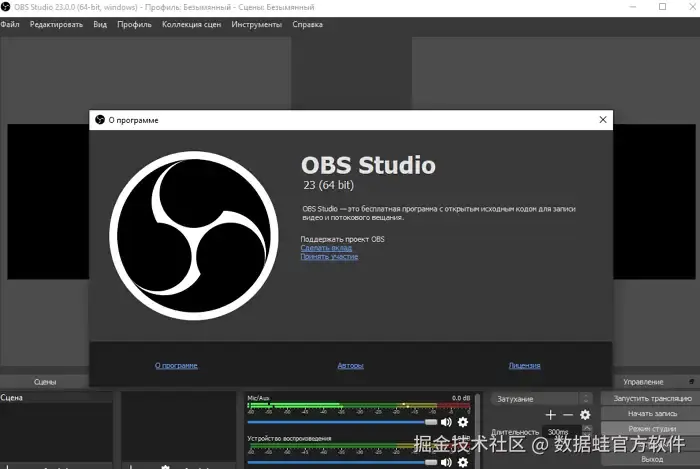Add a transition with the plus icon
This screenshot has width=700, height=469.
(550, 415)
